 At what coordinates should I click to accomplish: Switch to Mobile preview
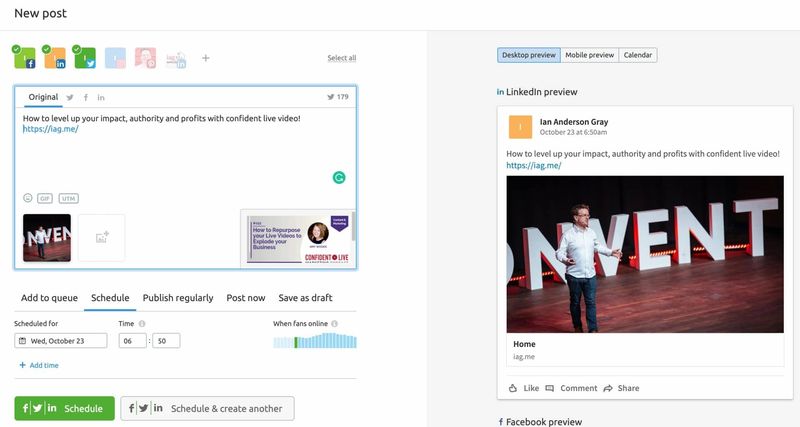590,55
